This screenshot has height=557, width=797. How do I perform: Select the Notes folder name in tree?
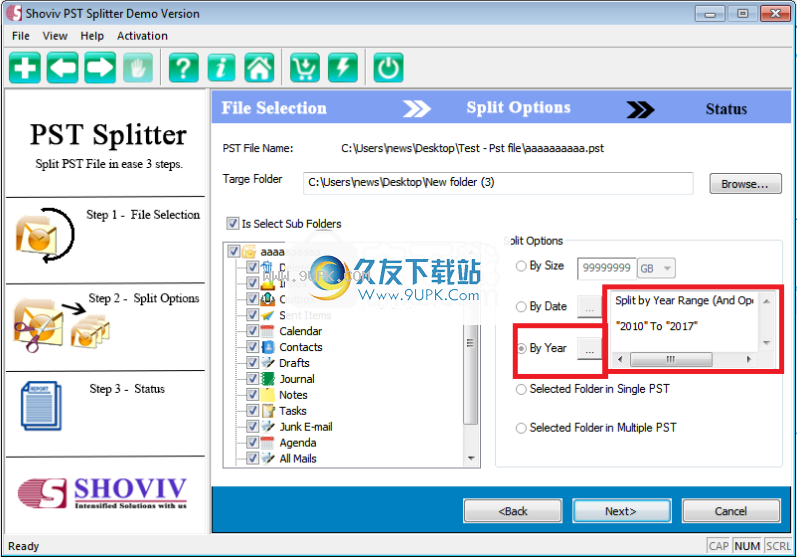point(293,395)
